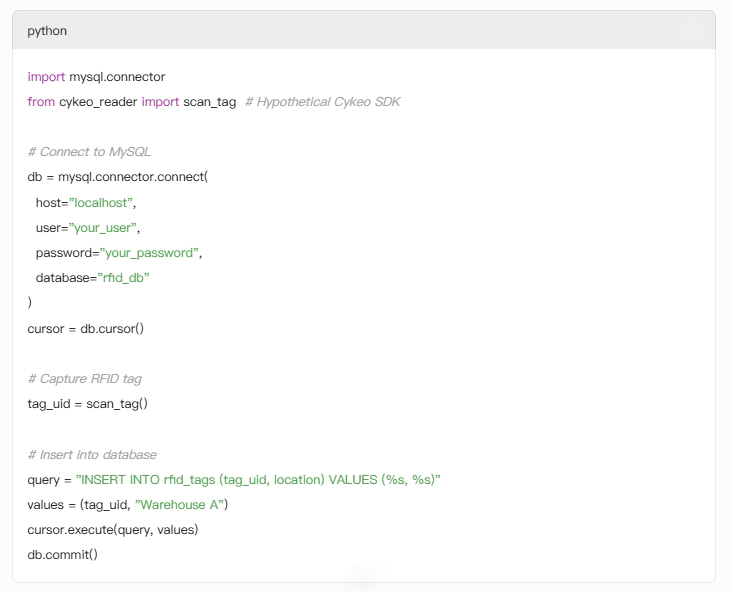730x592 pixels.
Task: Click the Capture RFID tag comment
Action: point(85,379)
